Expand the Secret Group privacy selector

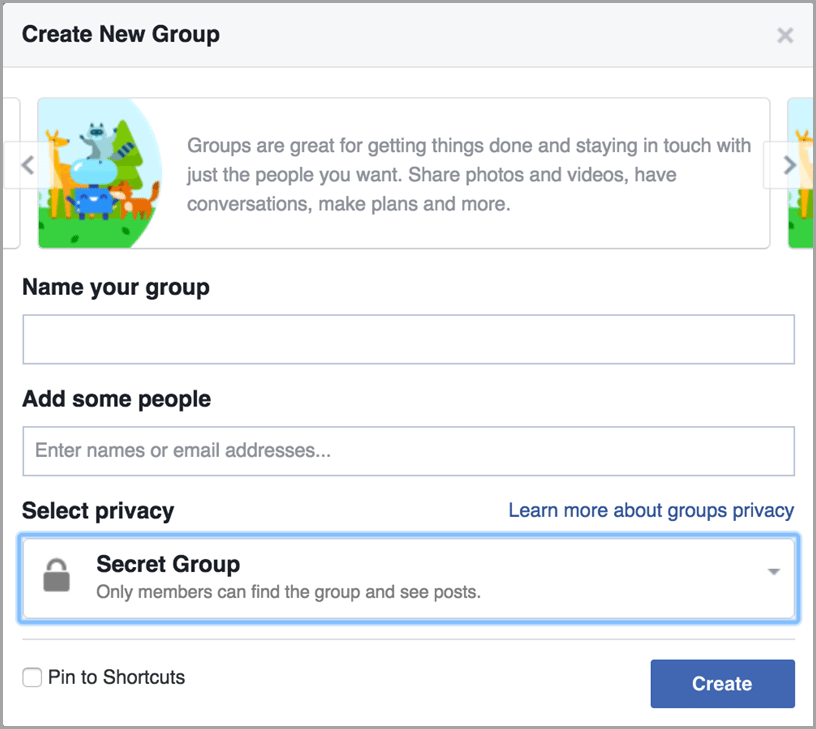[409, 578]
